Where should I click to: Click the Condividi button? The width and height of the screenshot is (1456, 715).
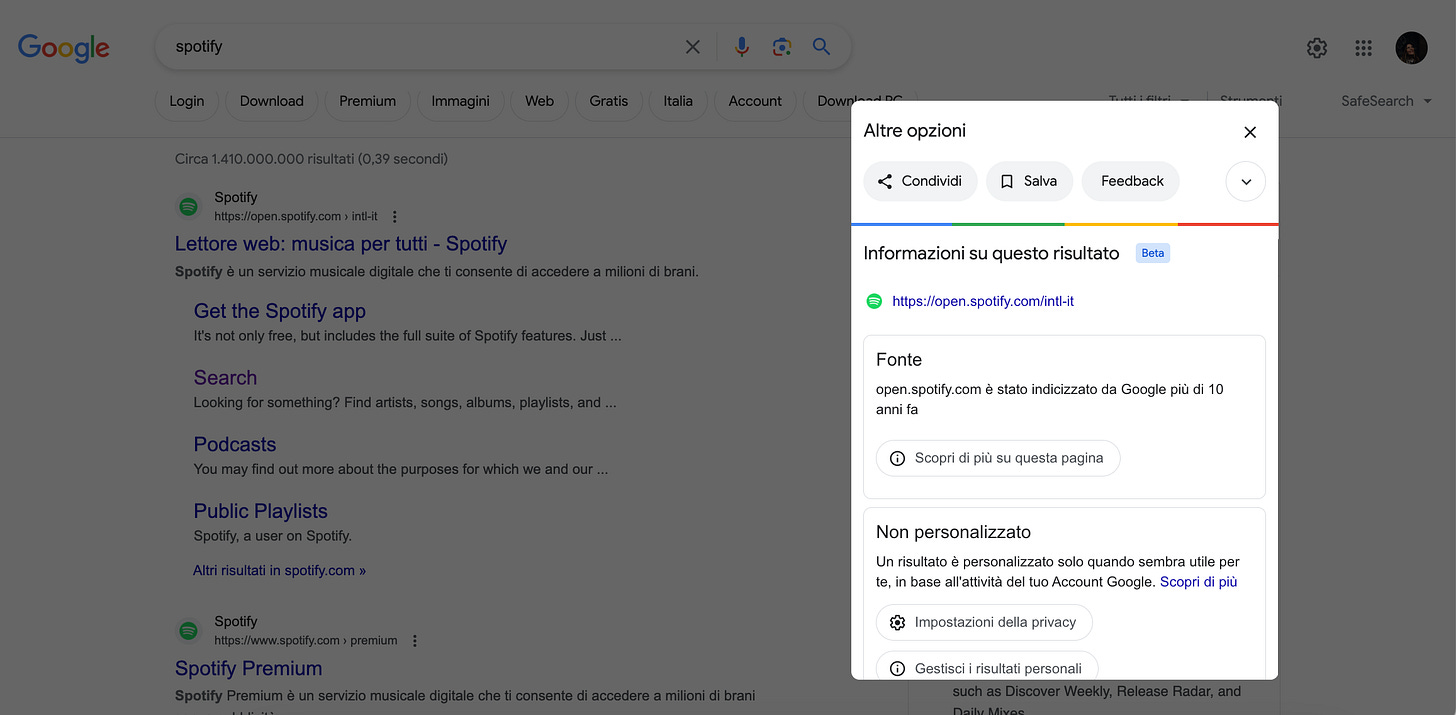pos(920,181)
